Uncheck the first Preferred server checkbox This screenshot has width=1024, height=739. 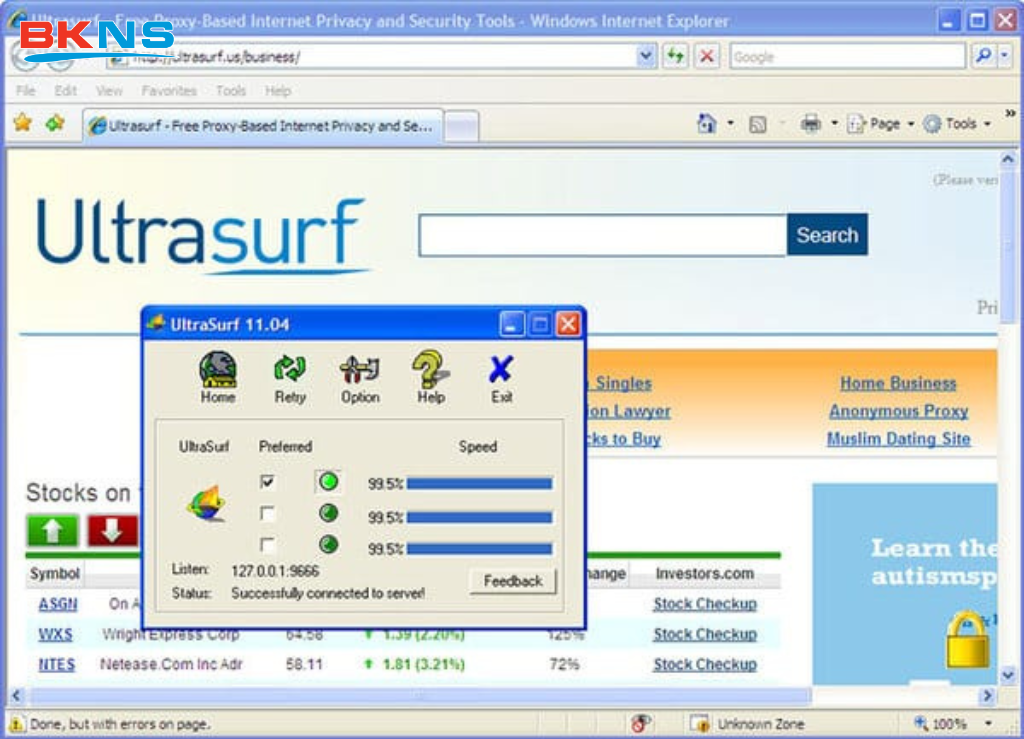268,482
